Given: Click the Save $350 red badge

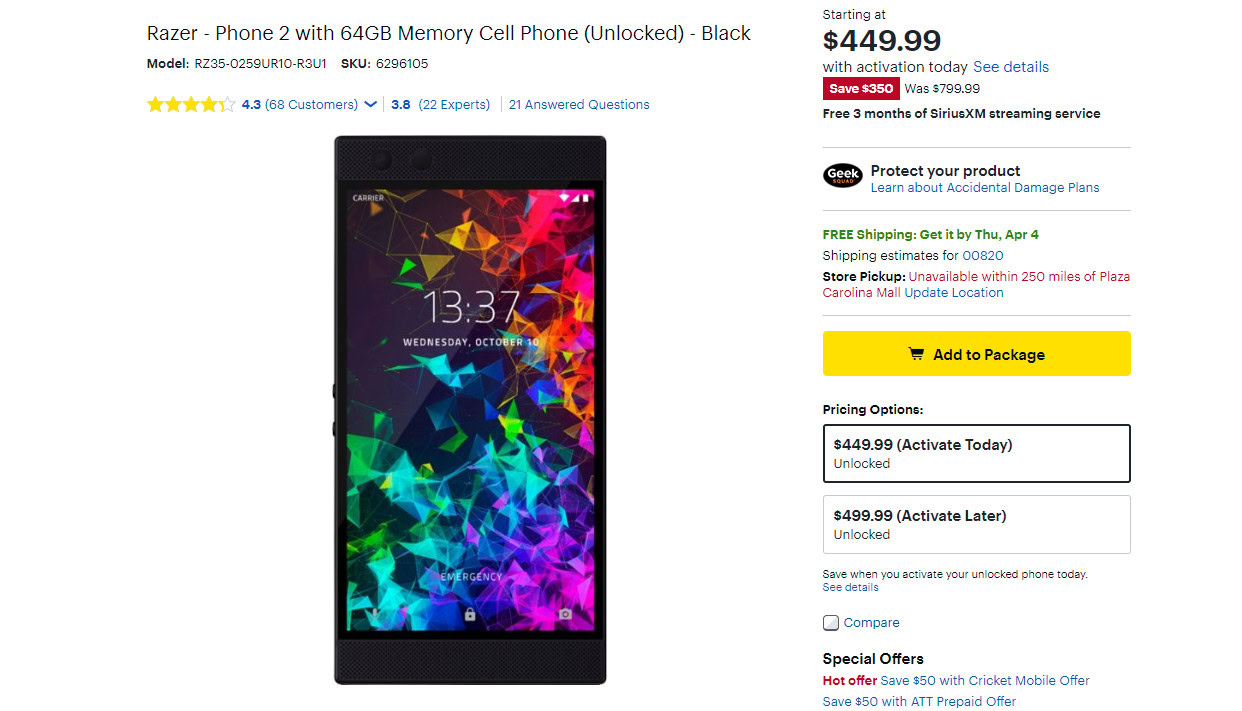Looking at the screenshot, I should 861,89.
